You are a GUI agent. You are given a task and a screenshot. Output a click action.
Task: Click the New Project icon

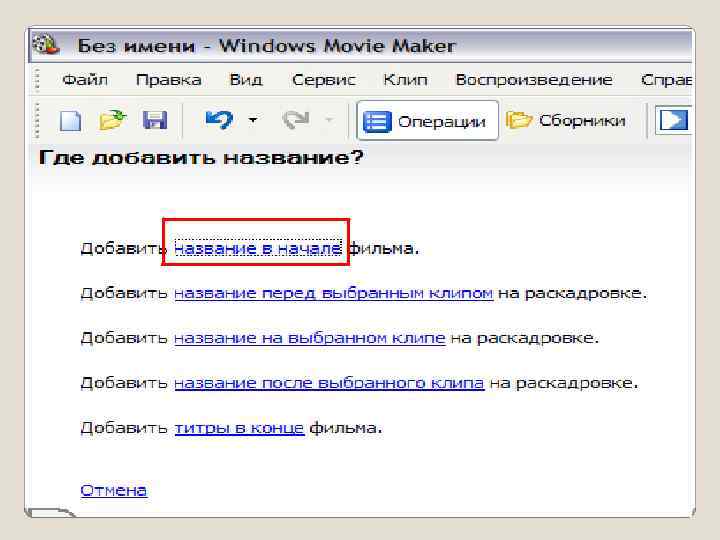pos(71,121)
